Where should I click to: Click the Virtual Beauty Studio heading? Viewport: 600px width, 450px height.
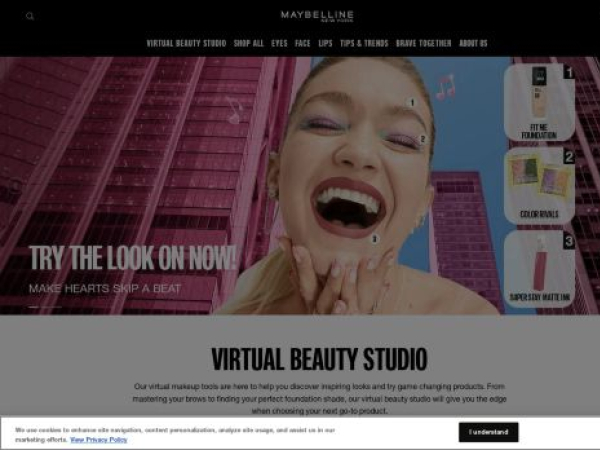319,359
